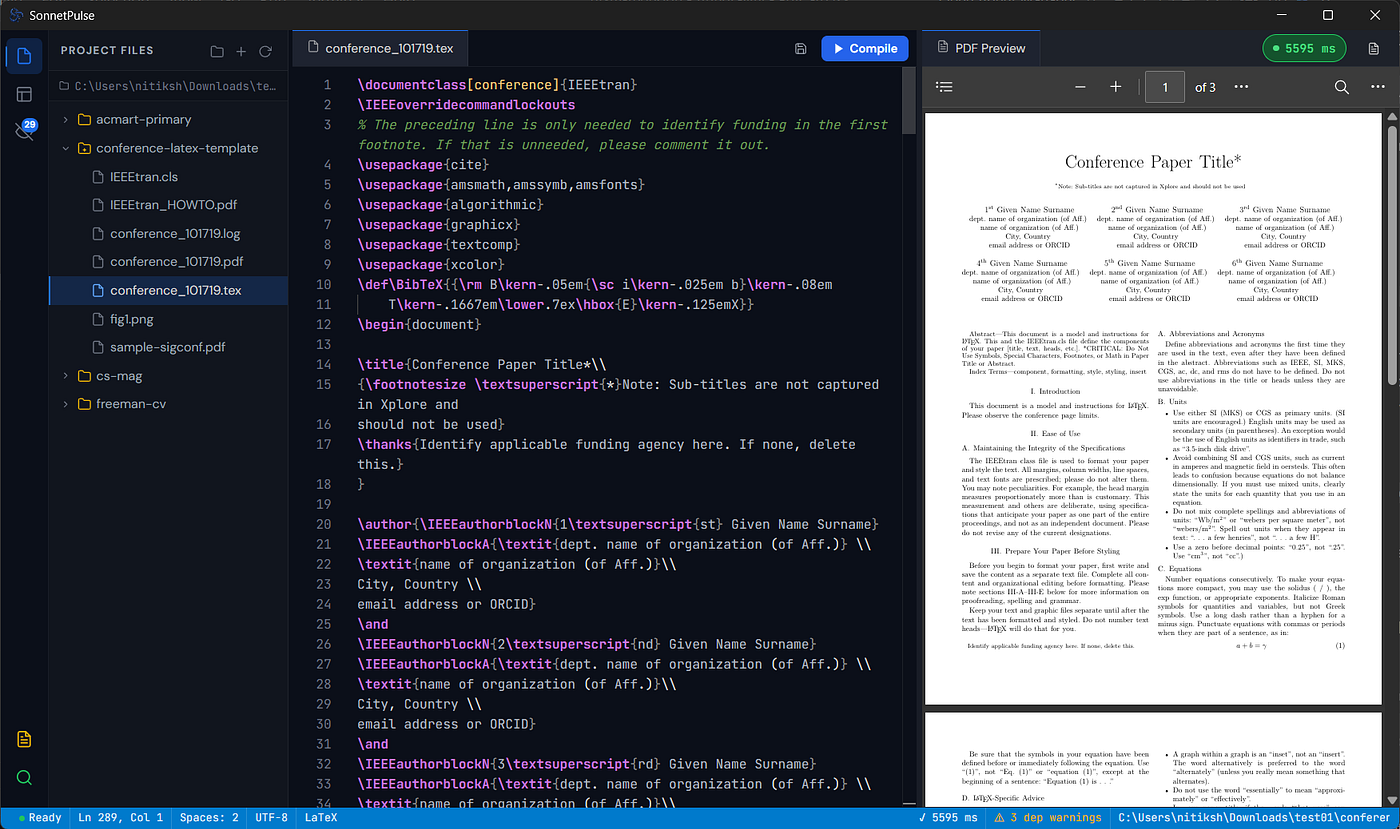The width and height of the screenshot is (1400, 829).
Task: Open the file explorer sidebar icon
Action: click(24, 56)
